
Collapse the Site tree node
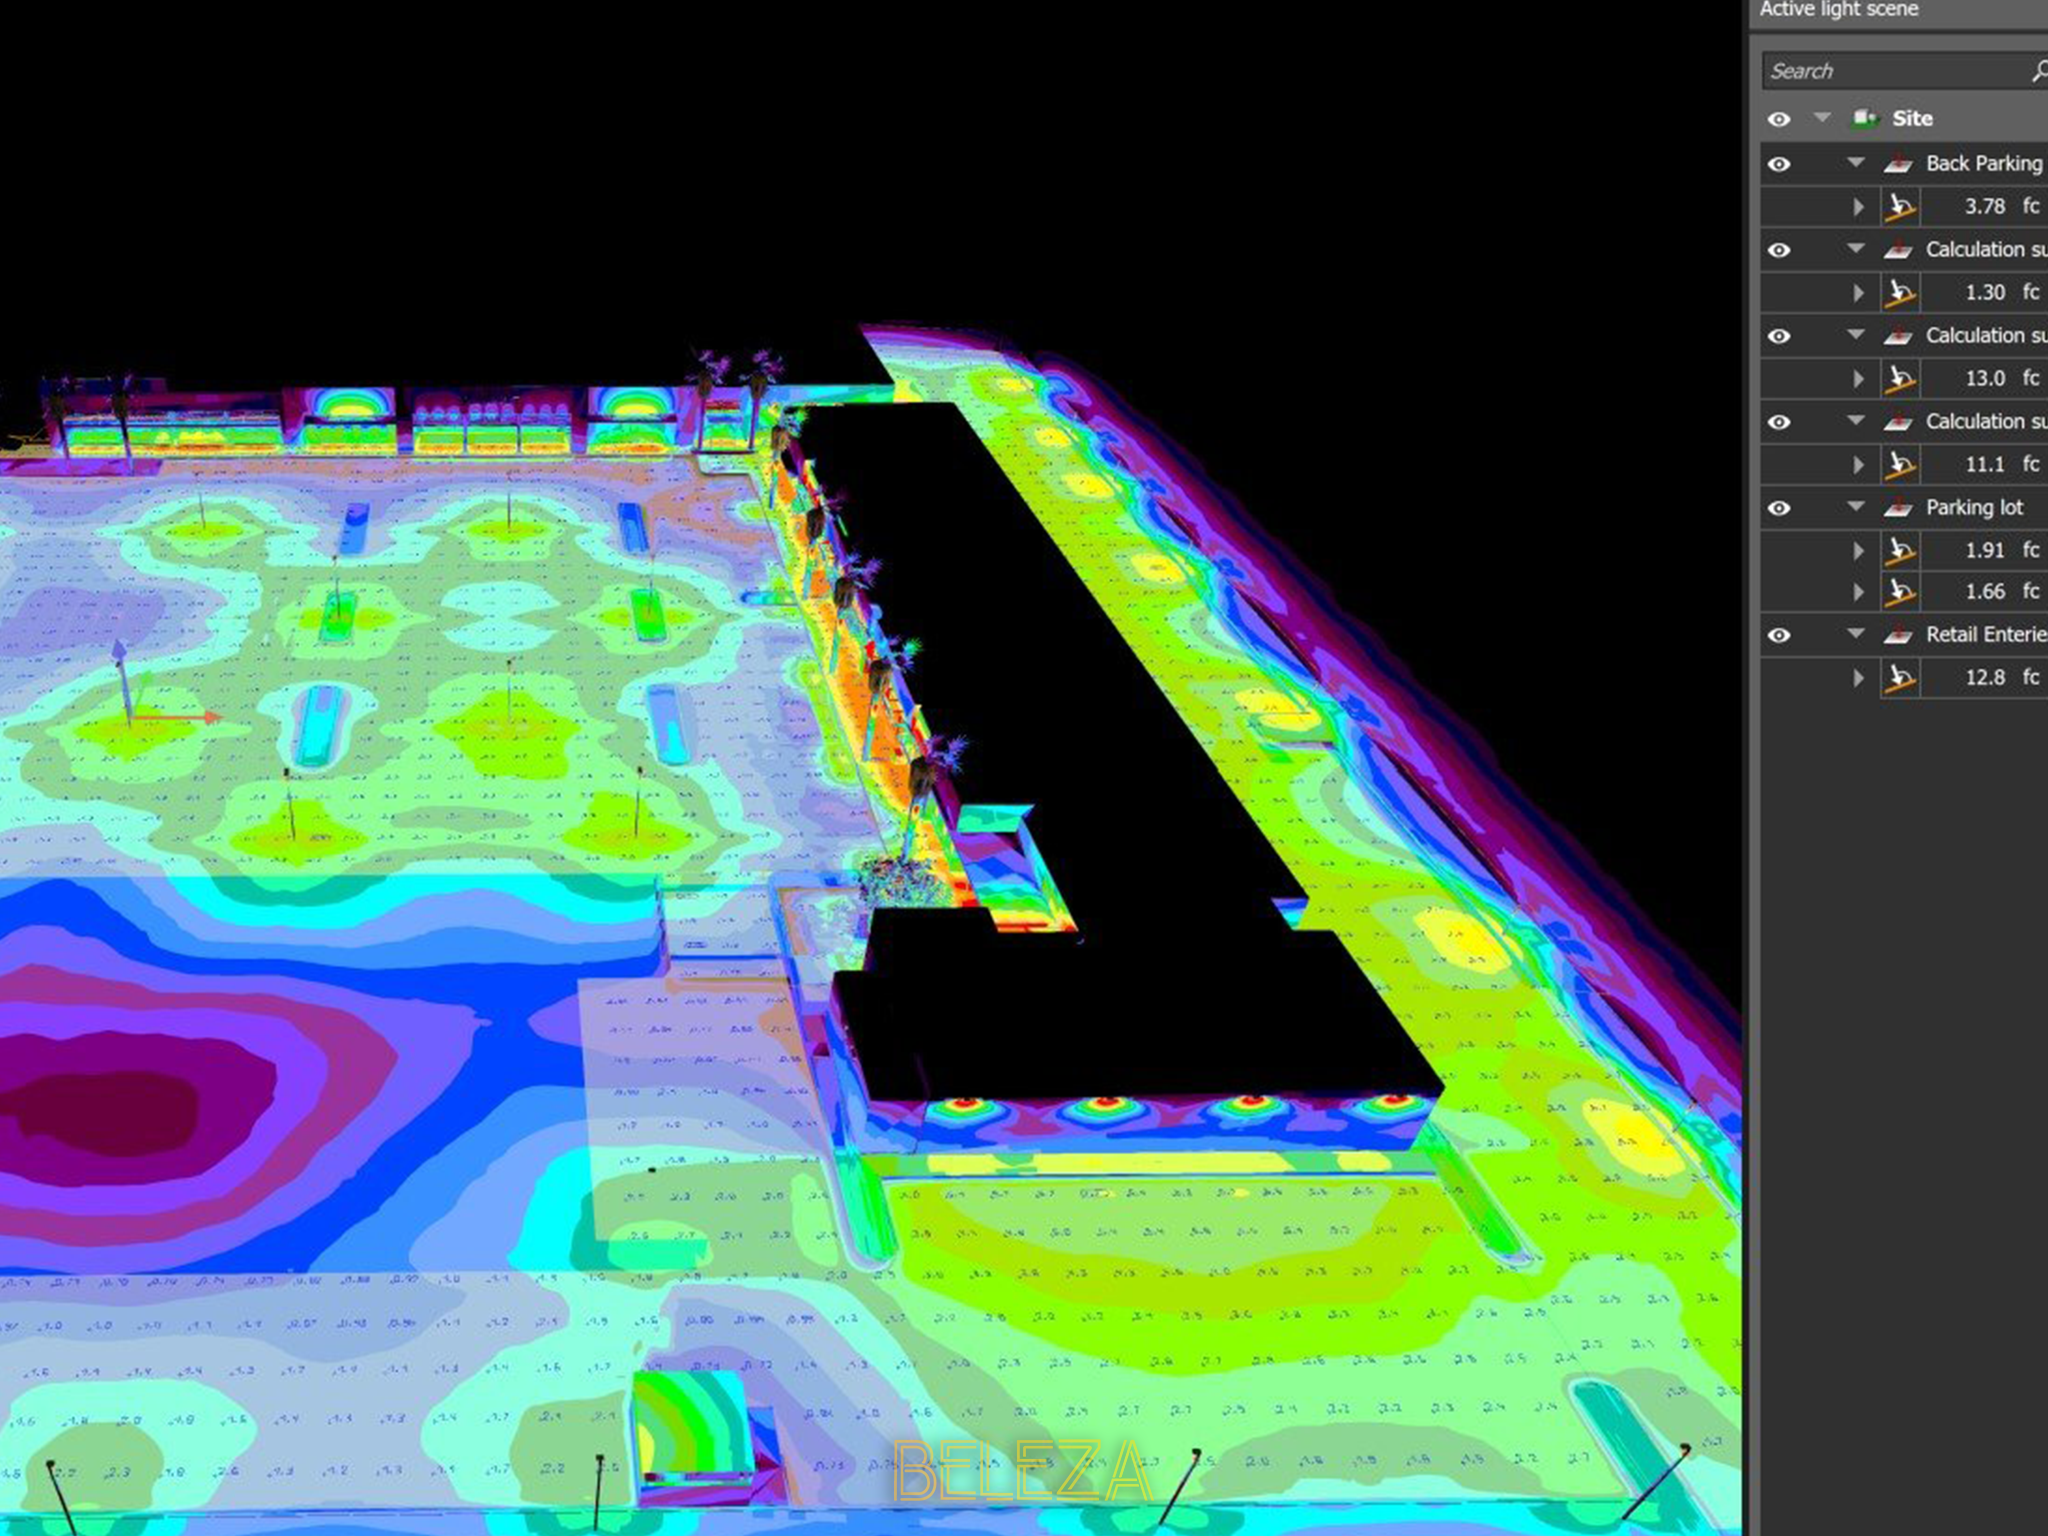coord(1822,118)
